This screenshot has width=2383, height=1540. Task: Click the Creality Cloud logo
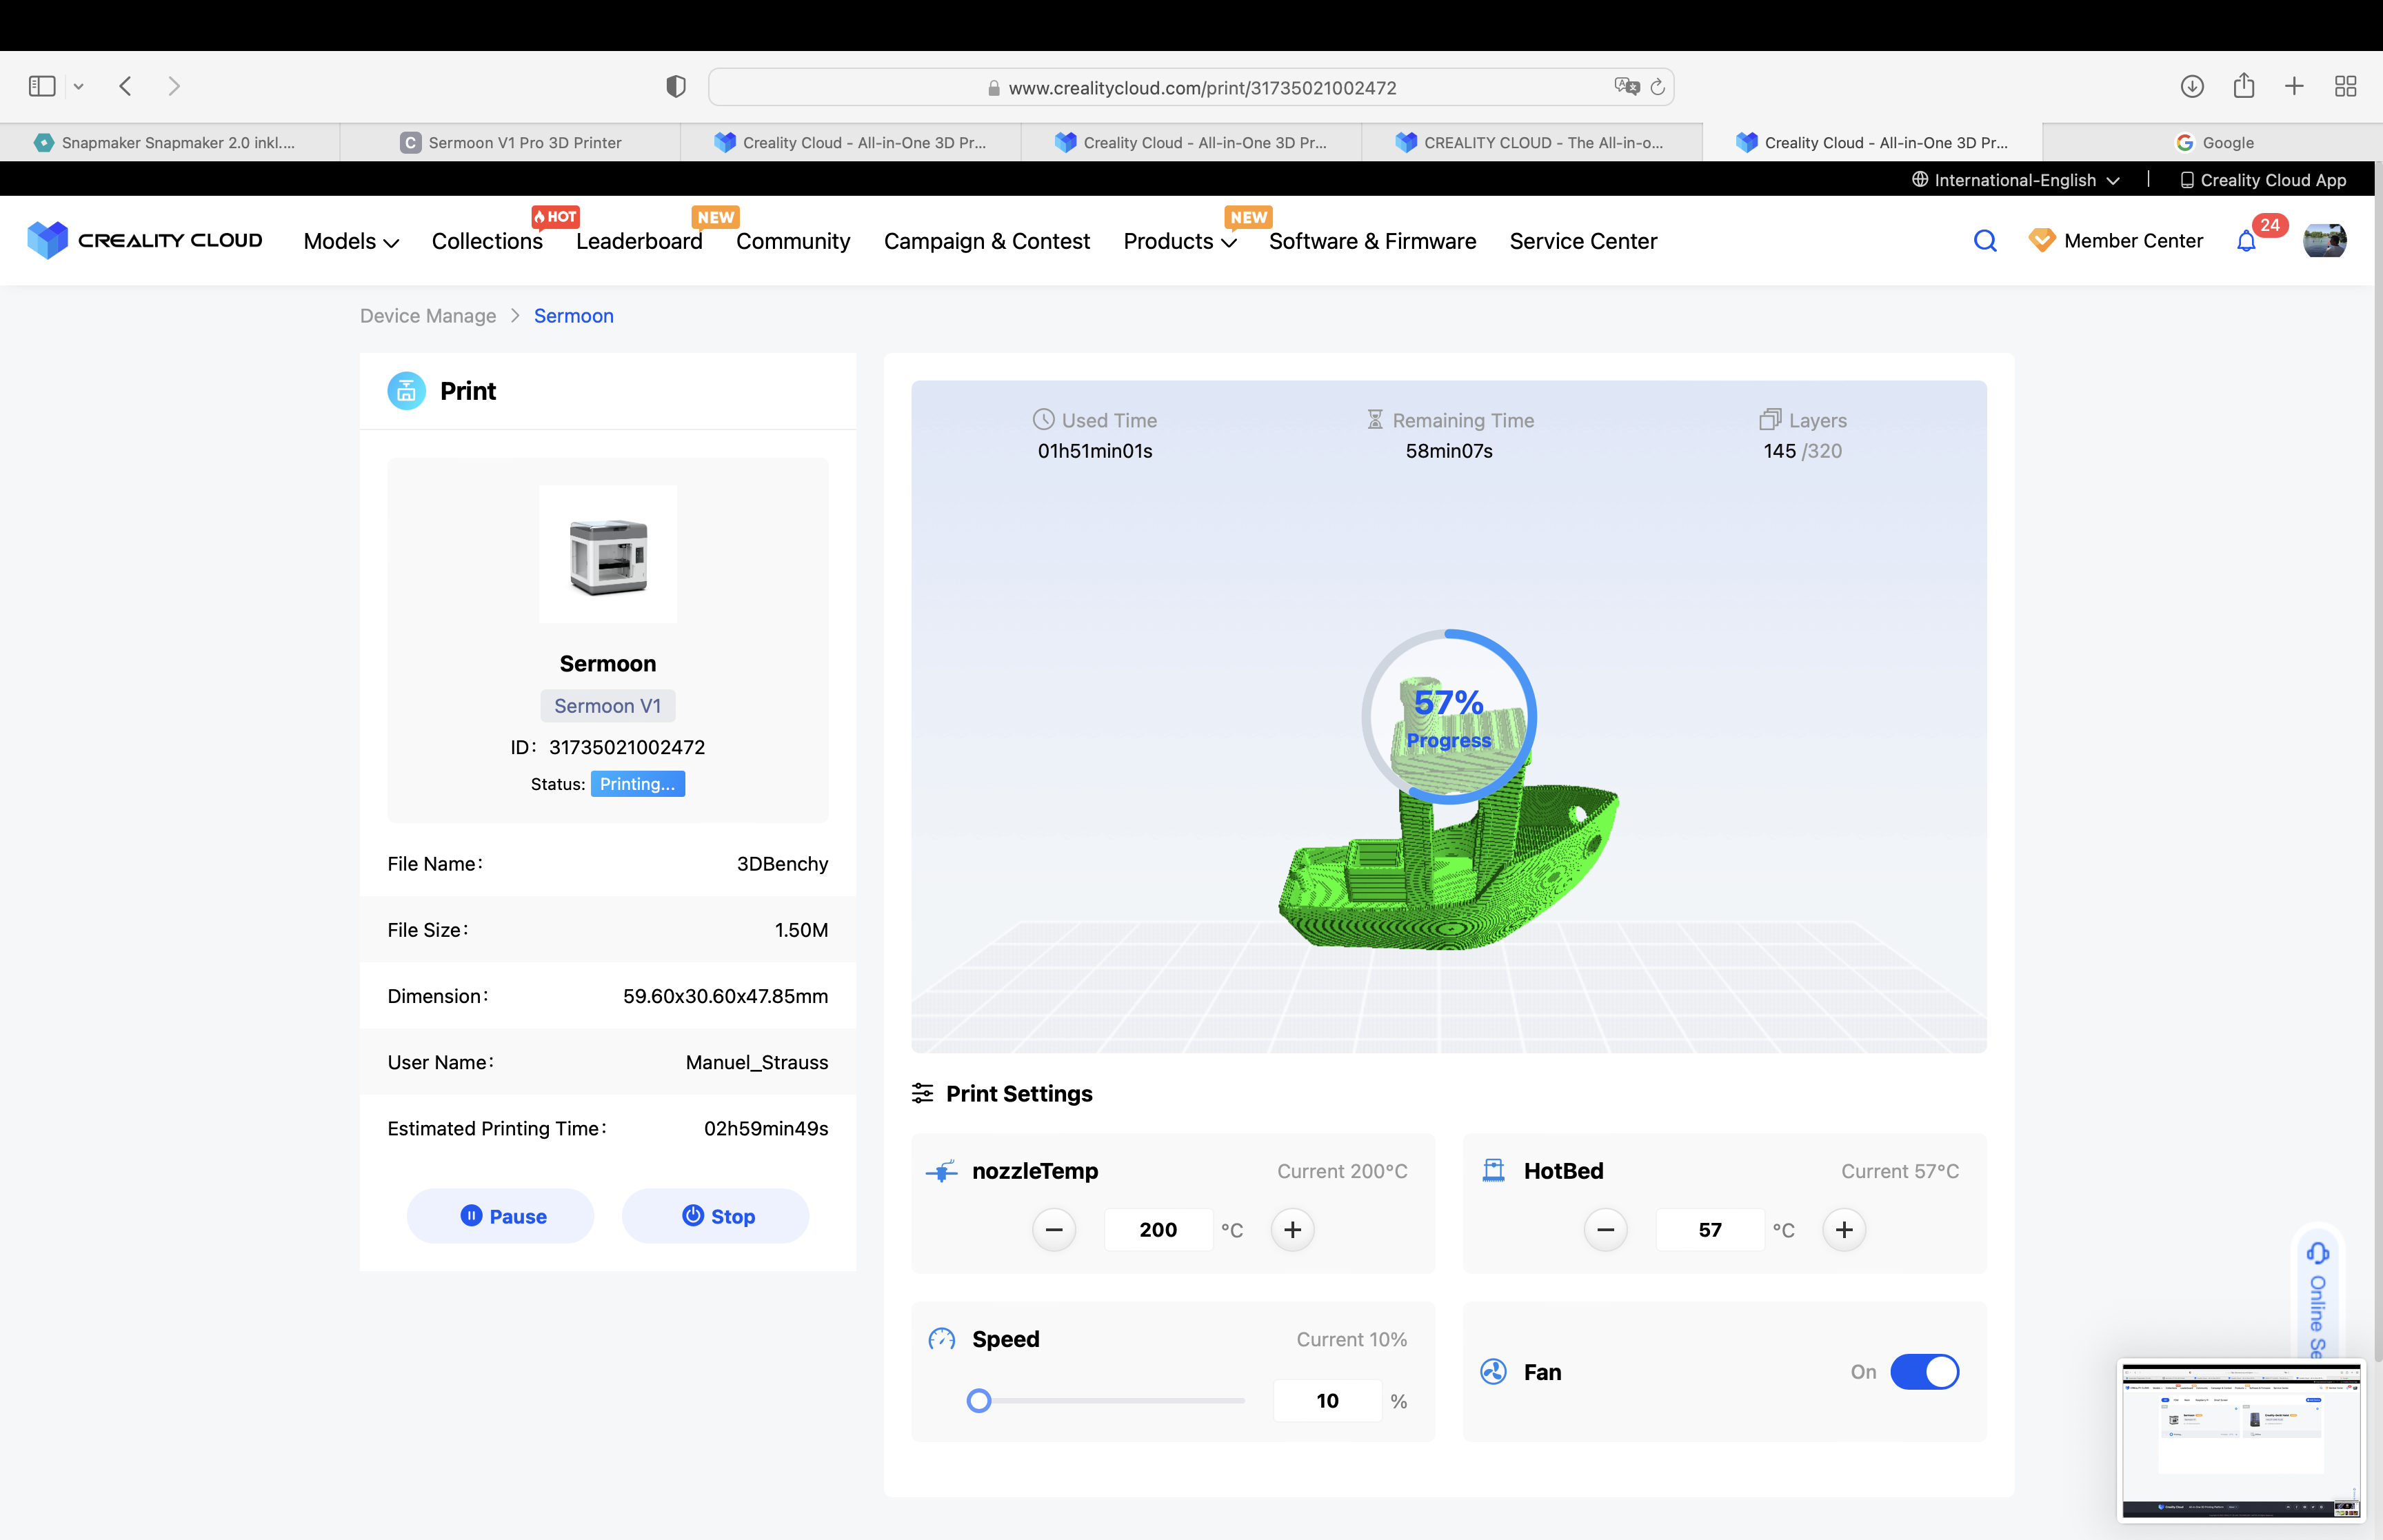[145, 240]
